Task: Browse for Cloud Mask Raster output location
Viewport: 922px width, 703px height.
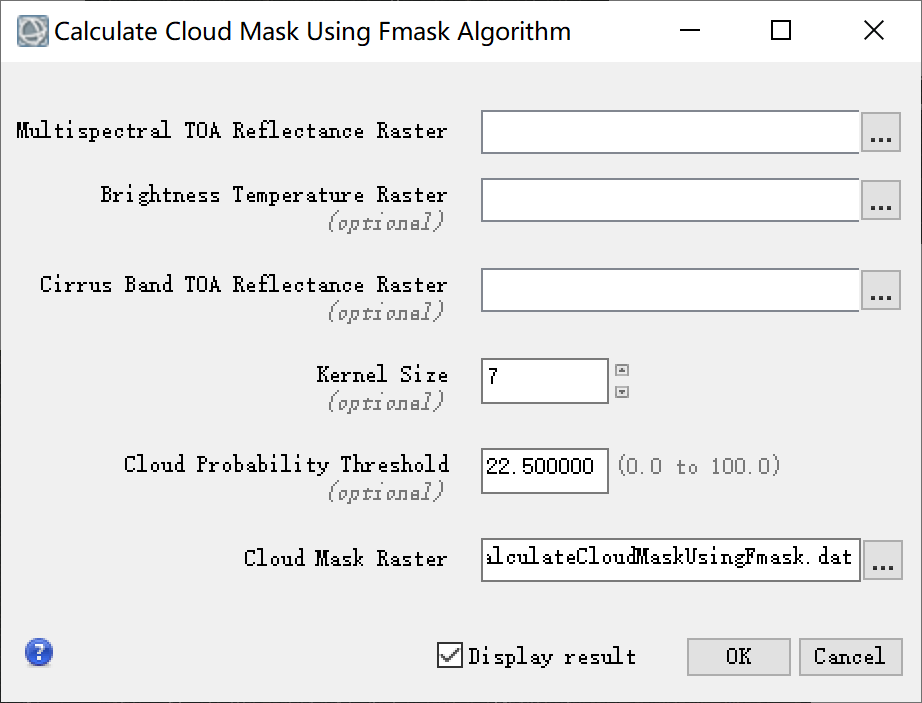Action: (x=881, y=560)
